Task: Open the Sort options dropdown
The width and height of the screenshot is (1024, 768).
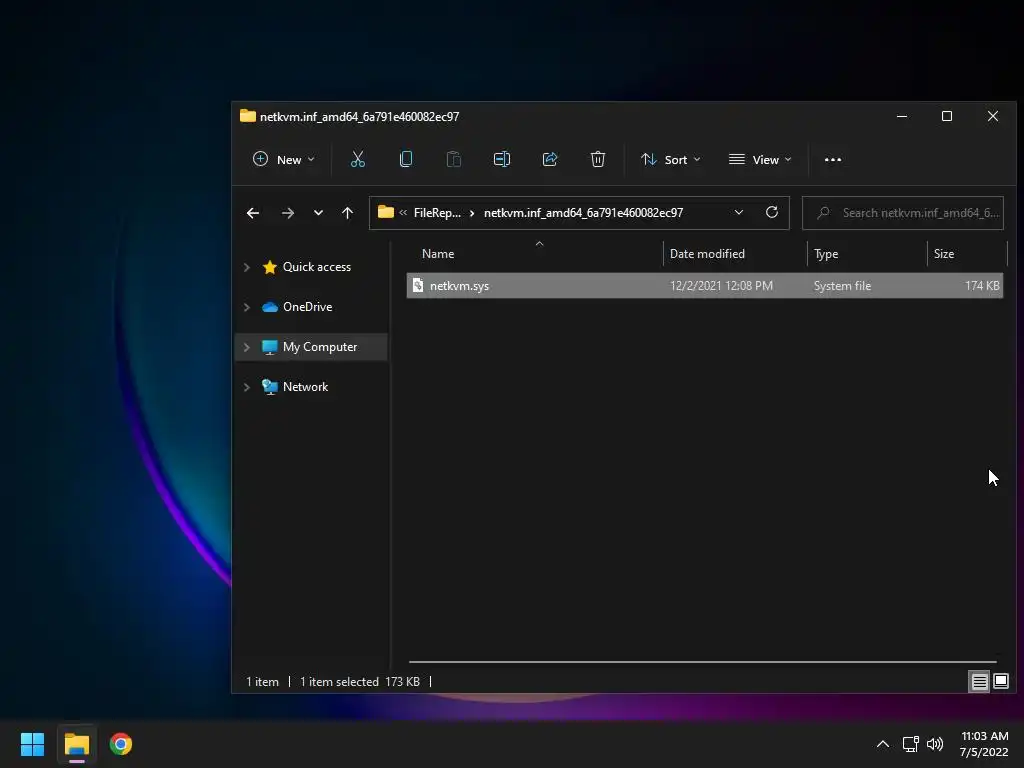Action: (x=671, y=159)
